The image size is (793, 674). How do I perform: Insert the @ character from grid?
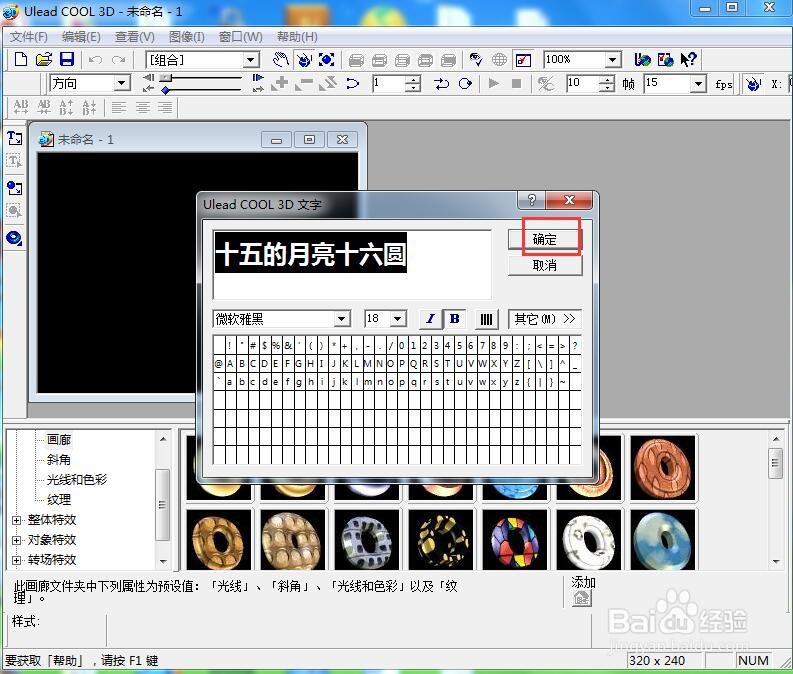click(218, 364)
